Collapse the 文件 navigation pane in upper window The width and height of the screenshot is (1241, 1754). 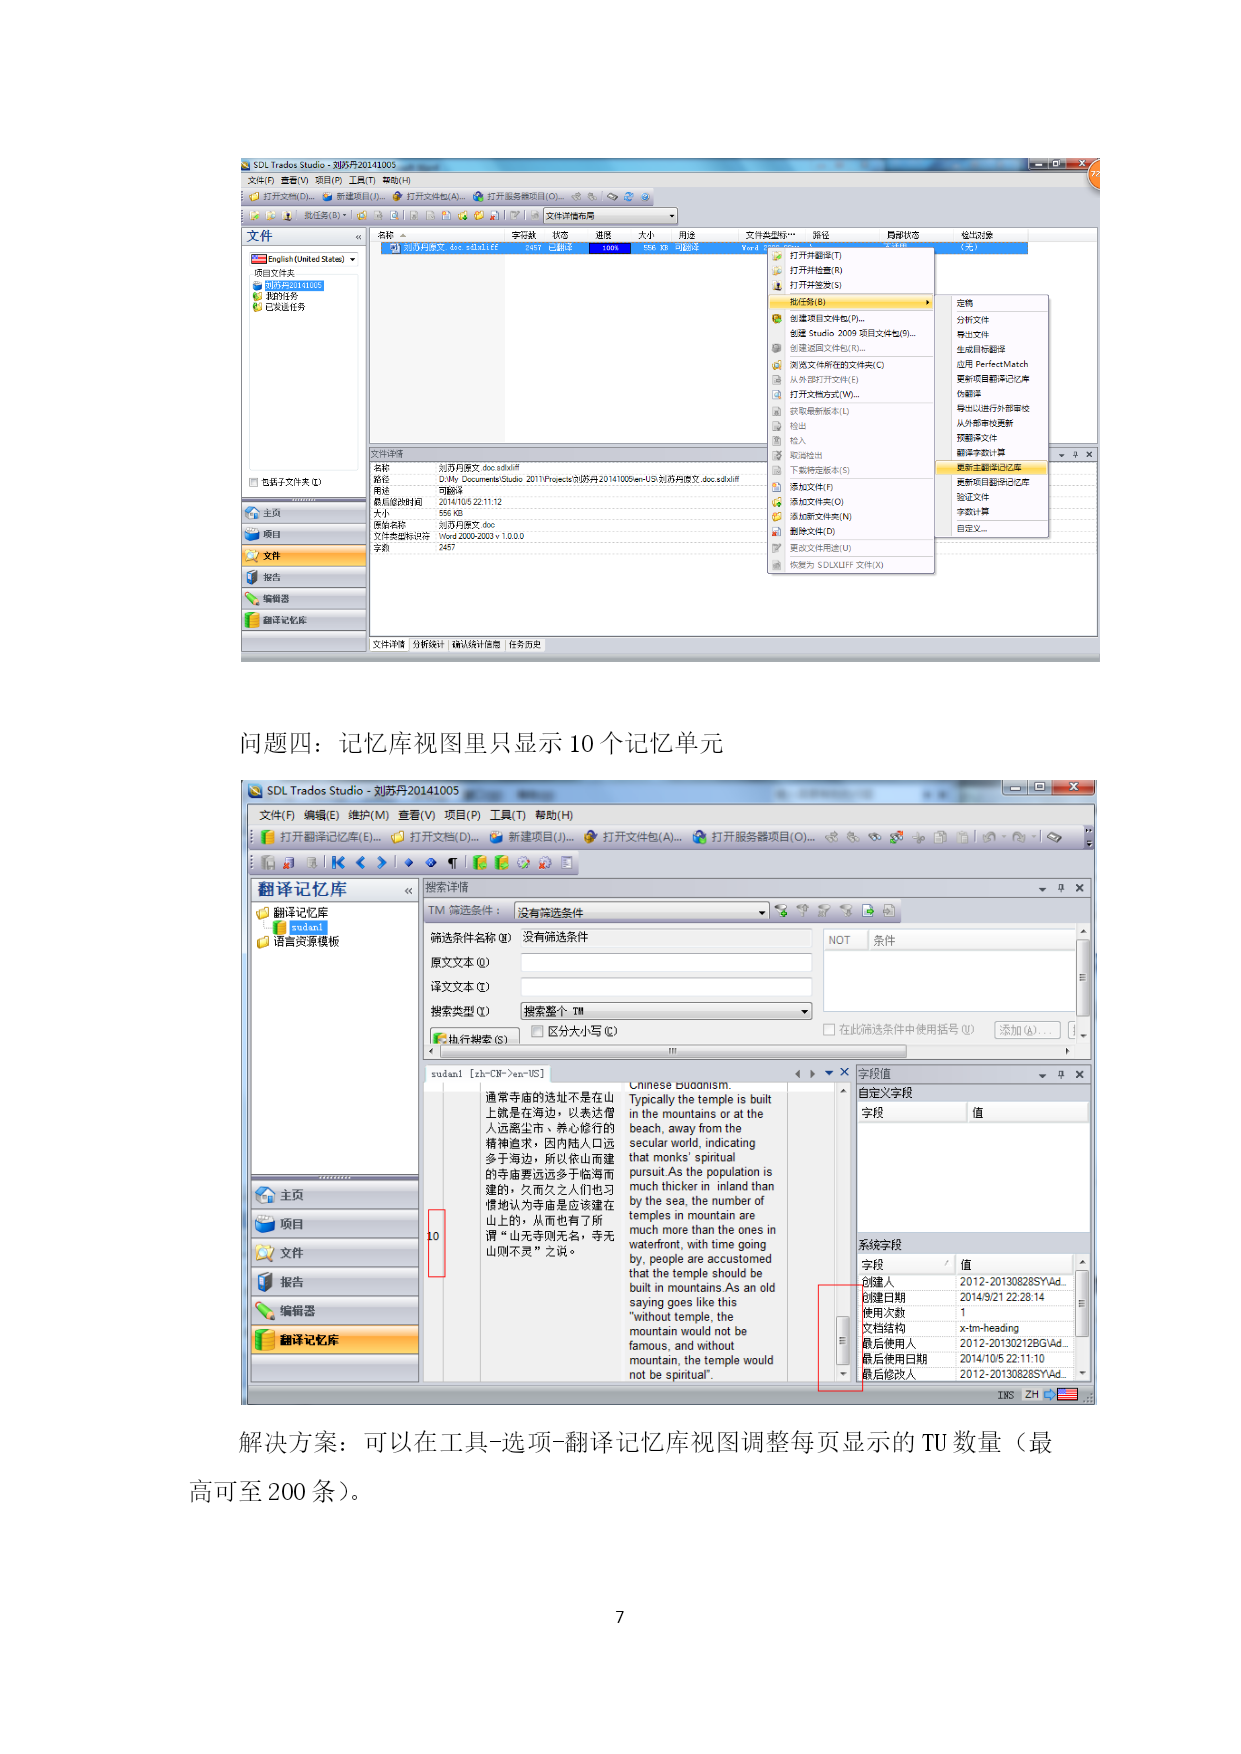point(358,237)
